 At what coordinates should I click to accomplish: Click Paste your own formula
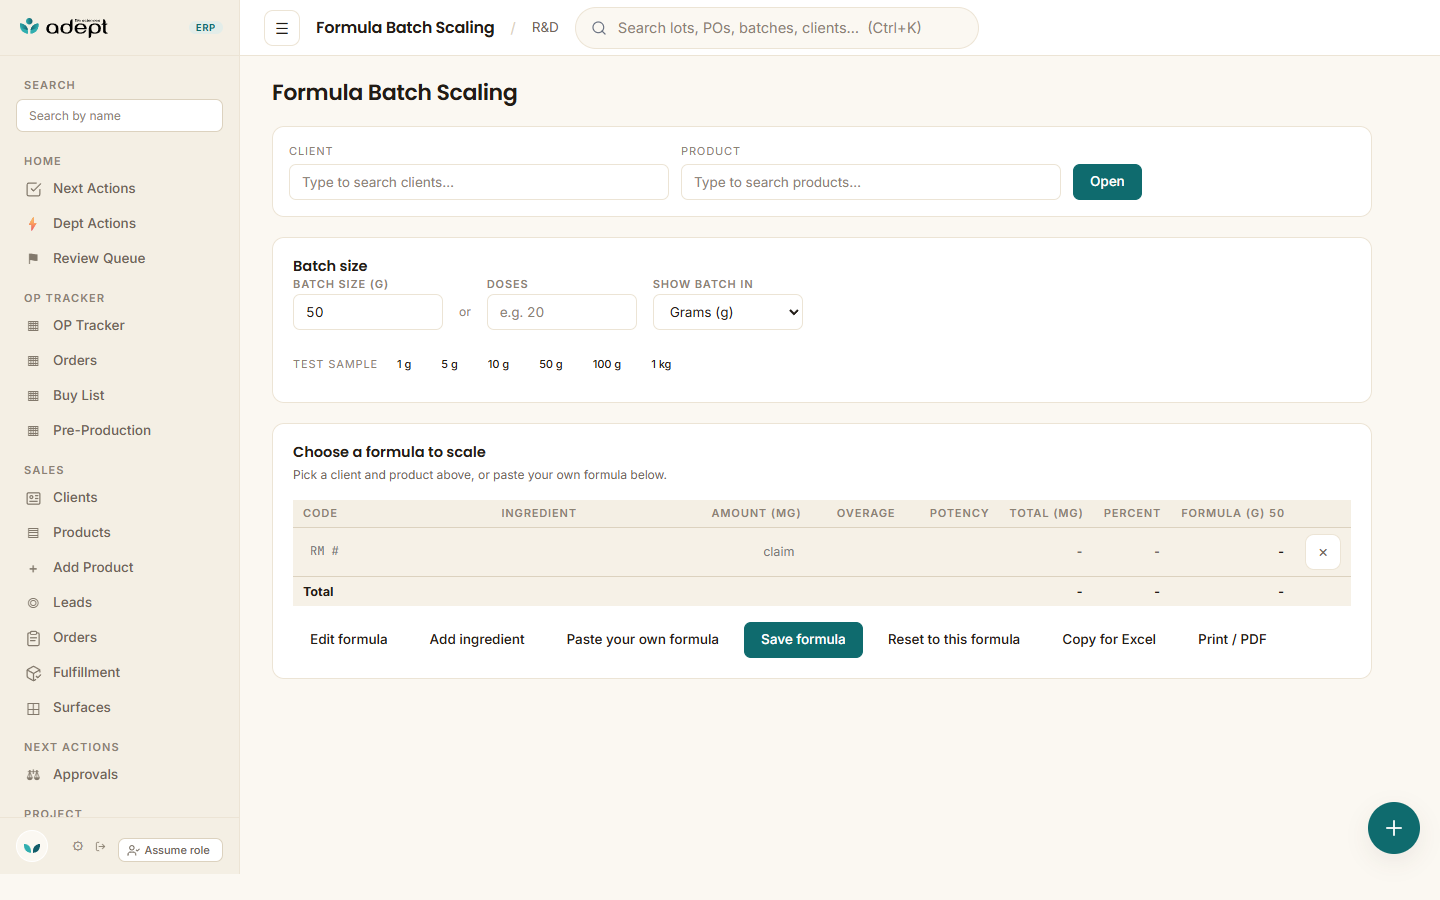point(643,640)
